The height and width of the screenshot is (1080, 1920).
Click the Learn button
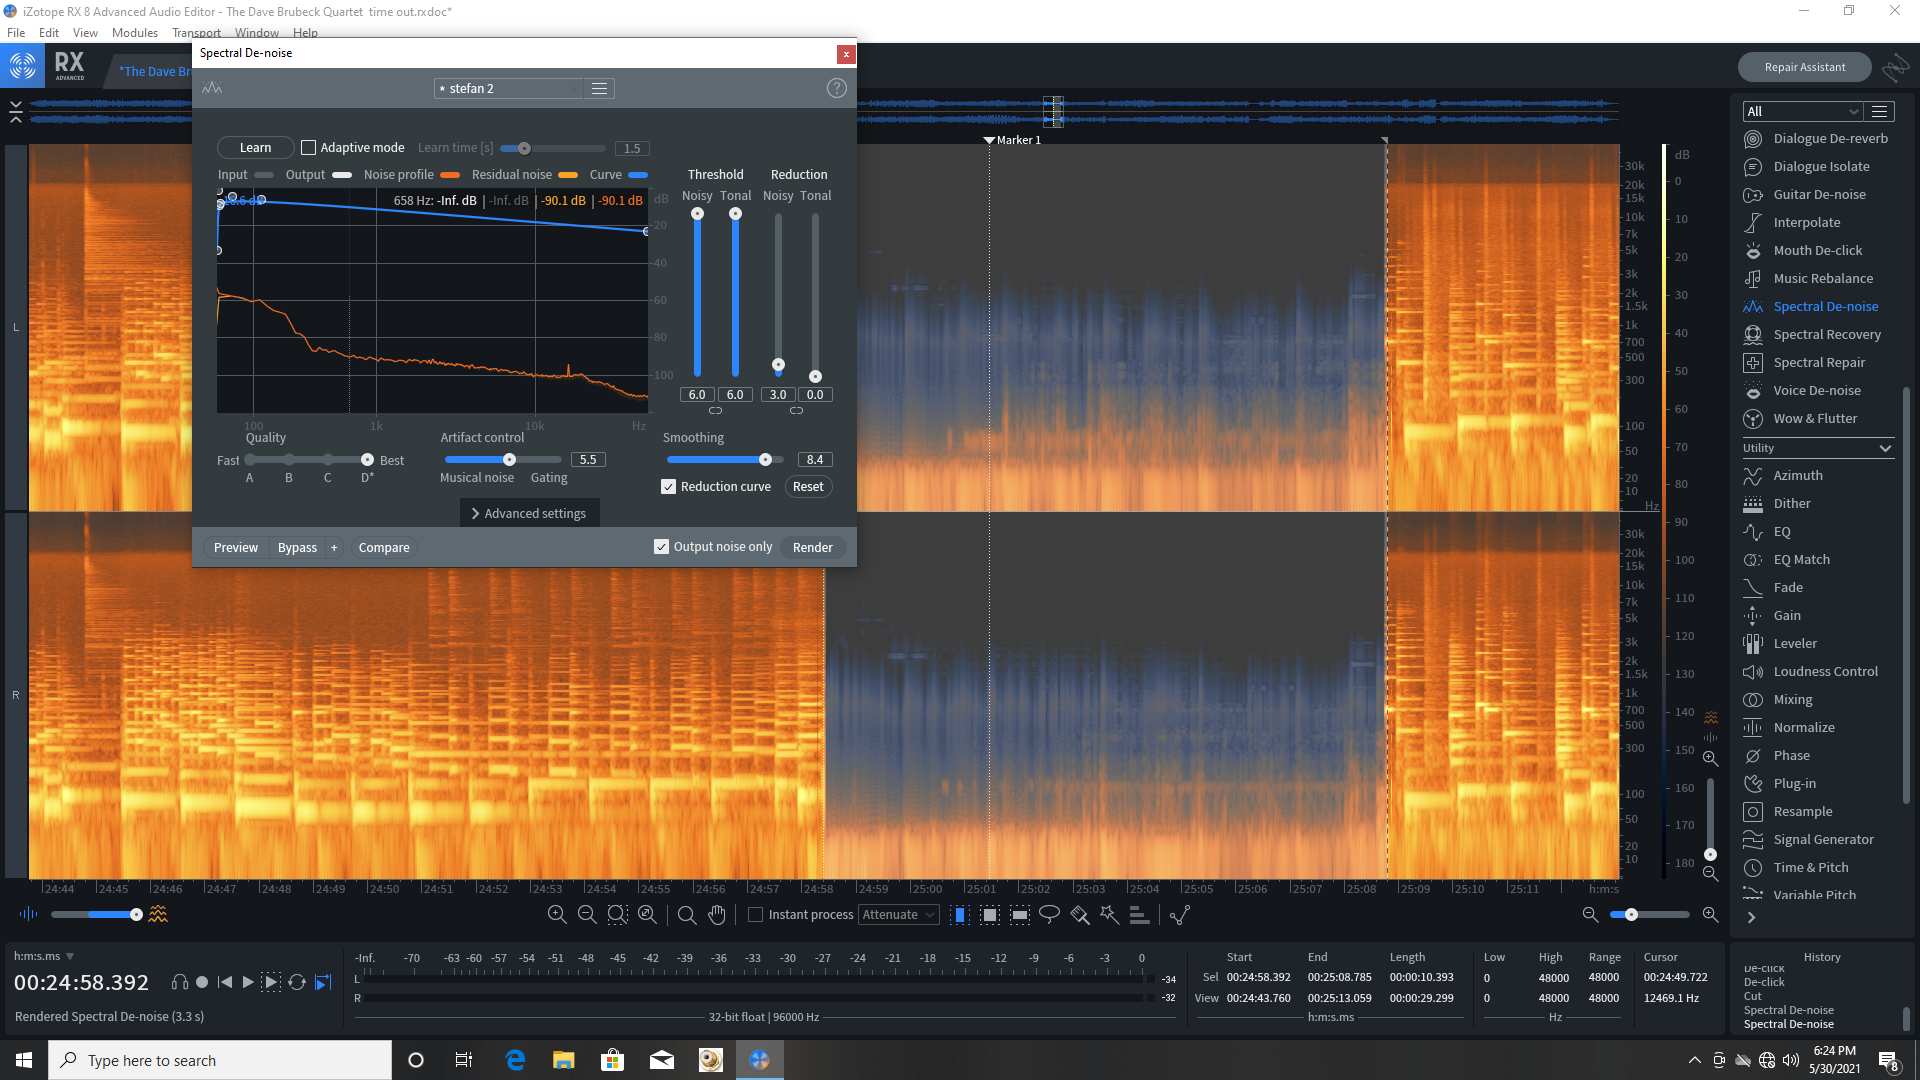pyautogui.click(x=255, y=147)
